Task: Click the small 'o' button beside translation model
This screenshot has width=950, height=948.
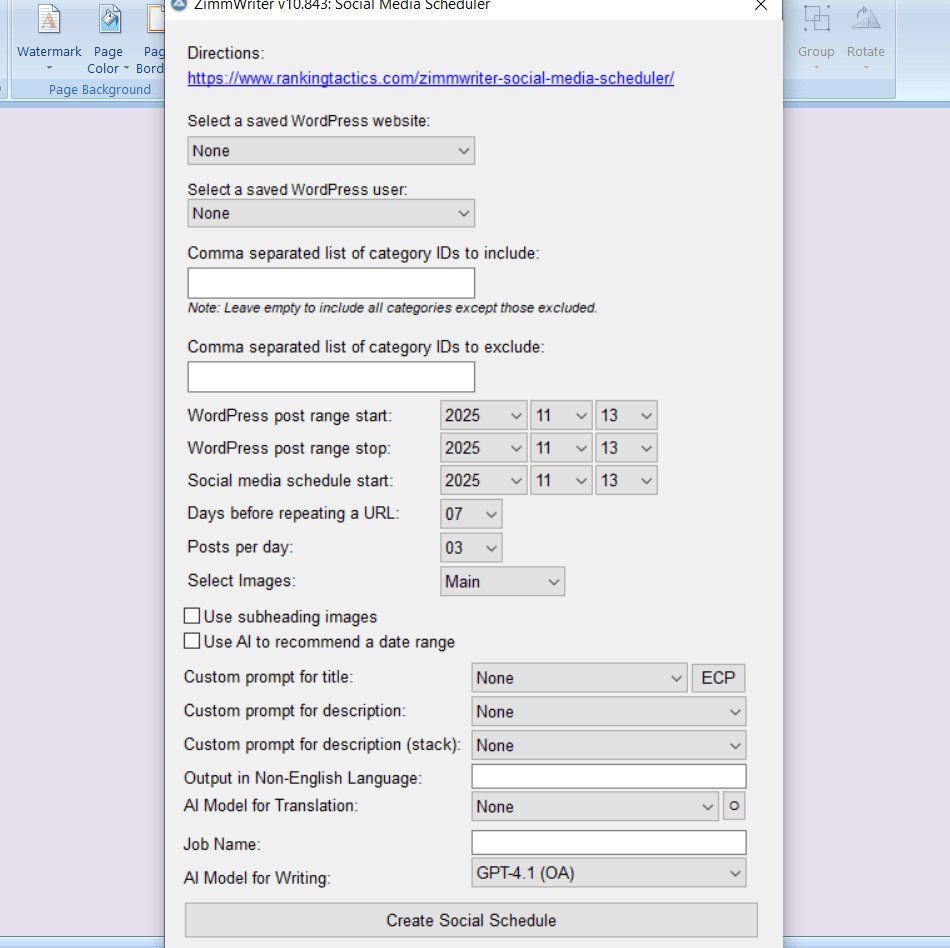Action: tap(734, 806)
